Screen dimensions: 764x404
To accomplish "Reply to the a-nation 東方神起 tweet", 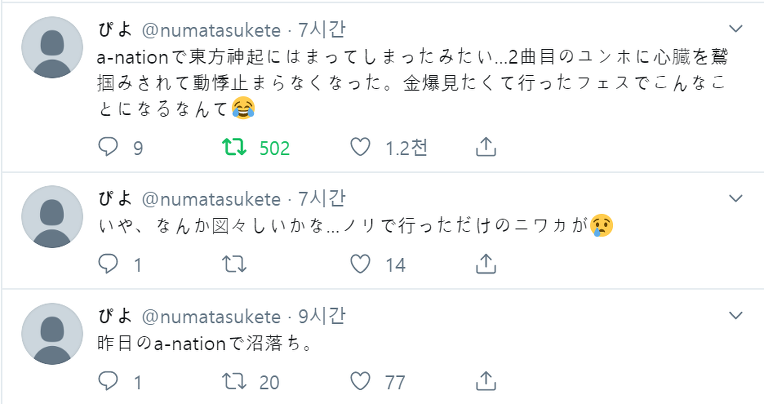I will click(109, 148).
